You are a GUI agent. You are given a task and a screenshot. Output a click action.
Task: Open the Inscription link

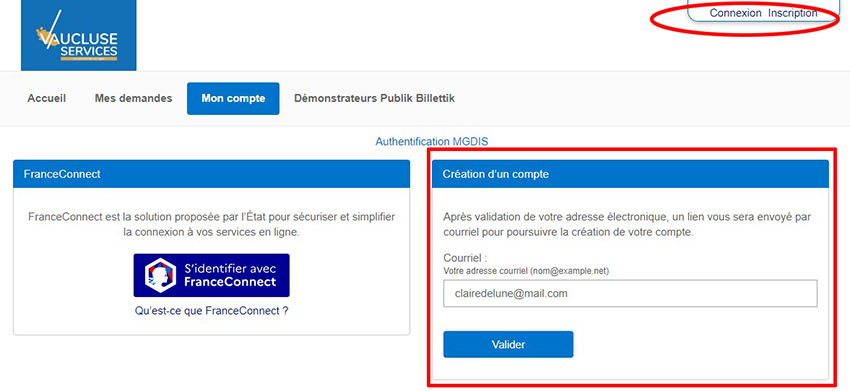(x=793, y=13)
